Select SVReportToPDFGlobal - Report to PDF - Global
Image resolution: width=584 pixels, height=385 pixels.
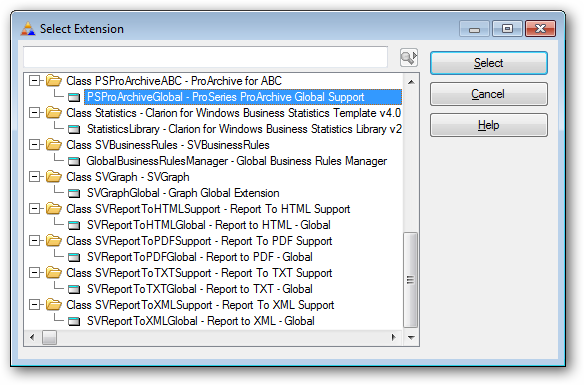pyautogui.click(x=199, y=257)
